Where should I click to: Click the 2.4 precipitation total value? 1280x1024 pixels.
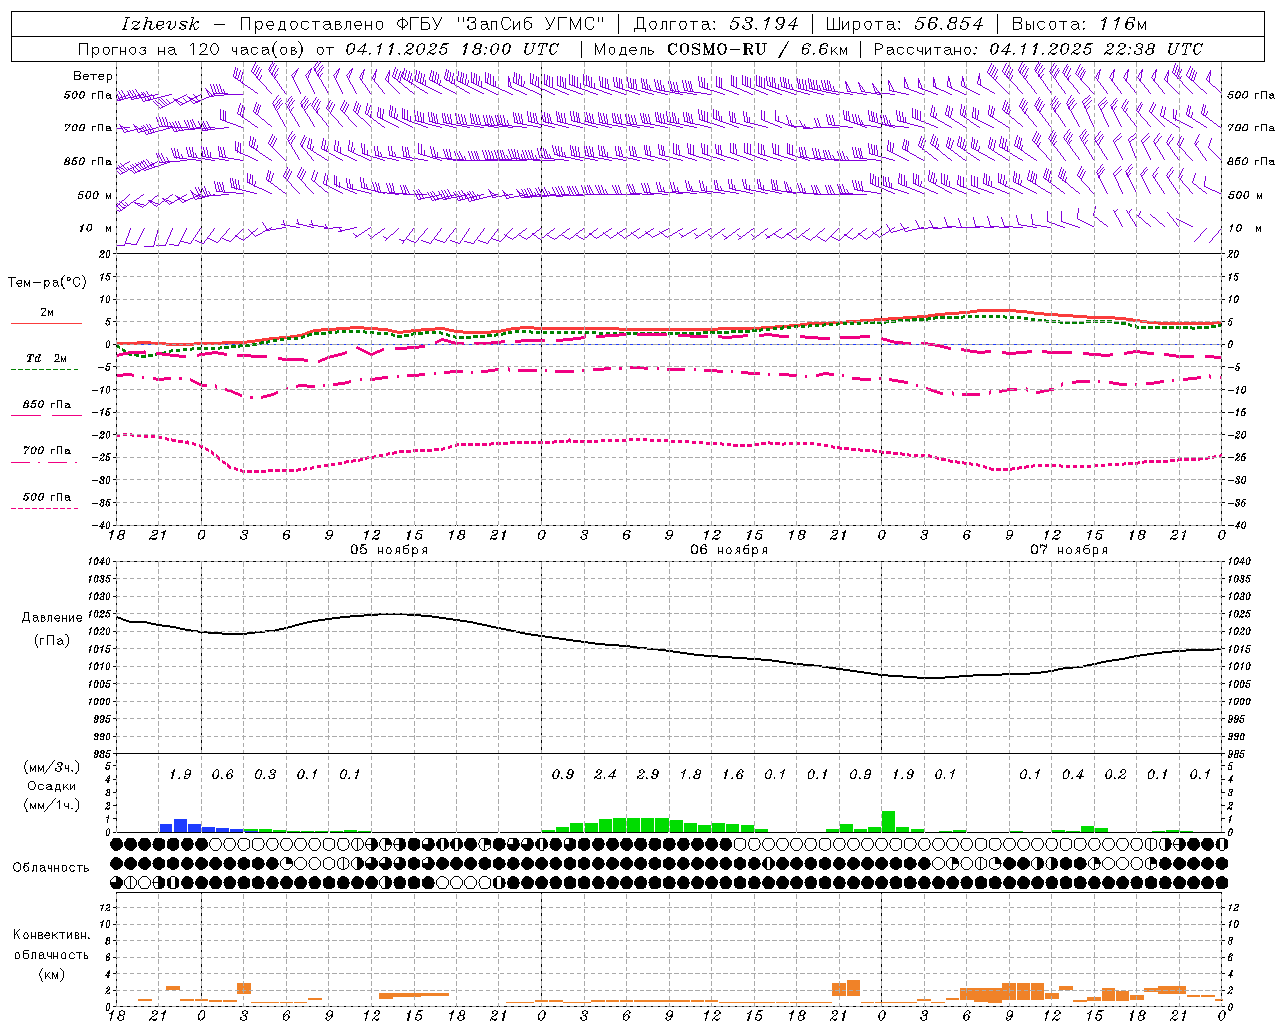[x=605, y=775]
